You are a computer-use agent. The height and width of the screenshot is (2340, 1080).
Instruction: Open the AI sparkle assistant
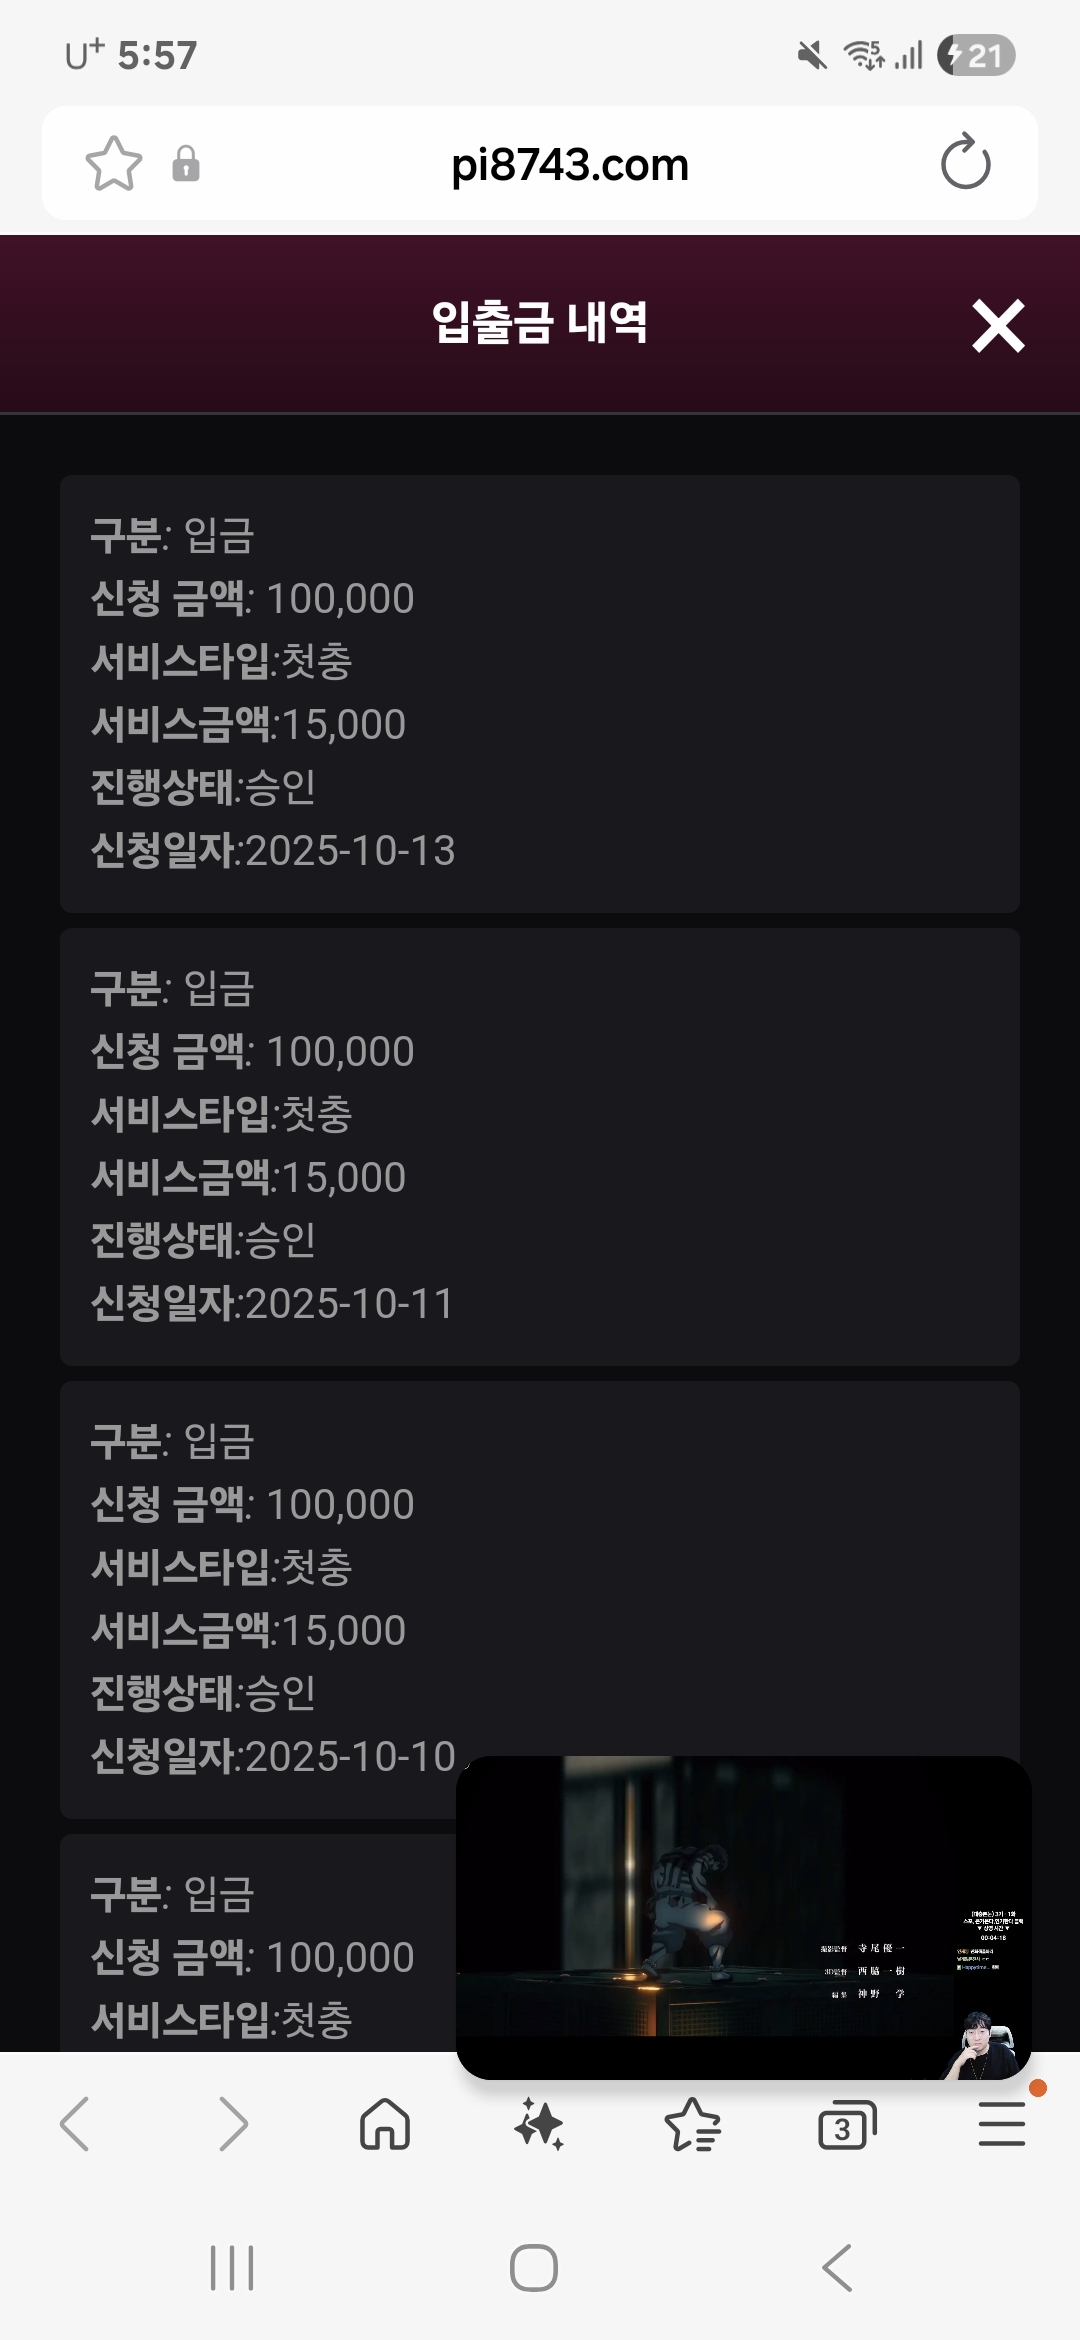539,2124
